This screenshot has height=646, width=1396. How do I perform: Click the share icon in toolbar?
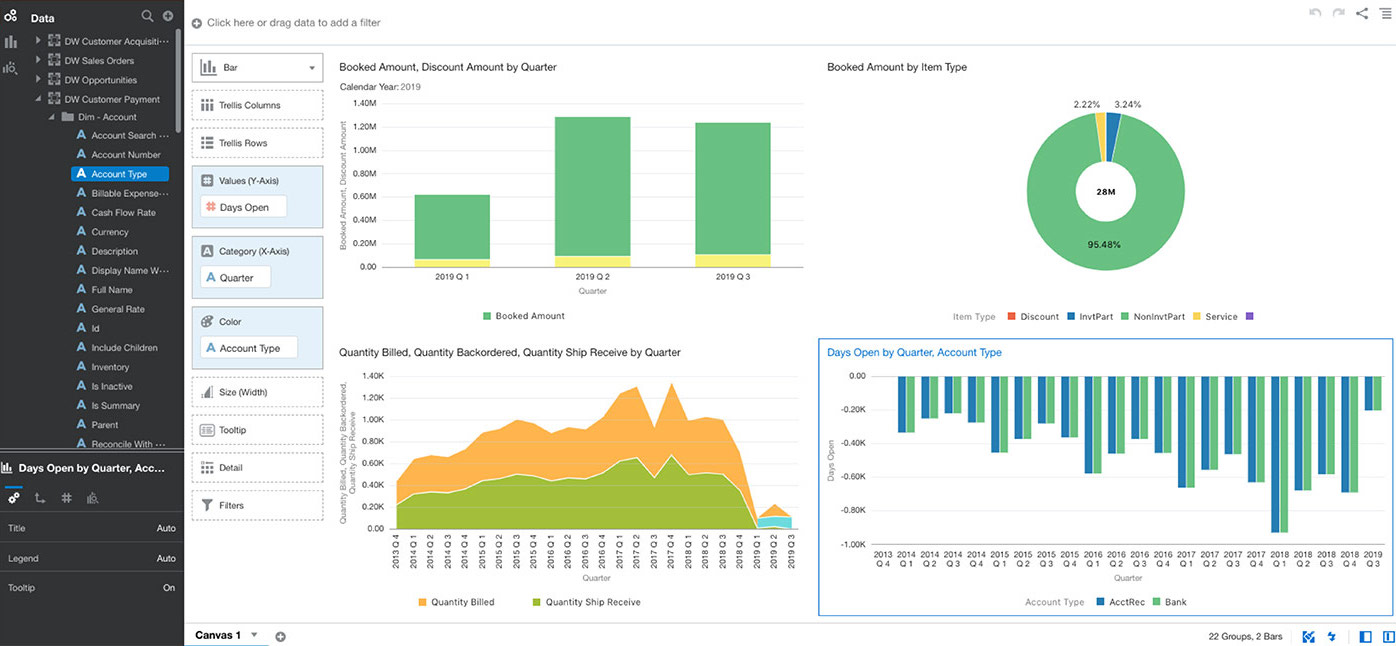pos(1362,13)
